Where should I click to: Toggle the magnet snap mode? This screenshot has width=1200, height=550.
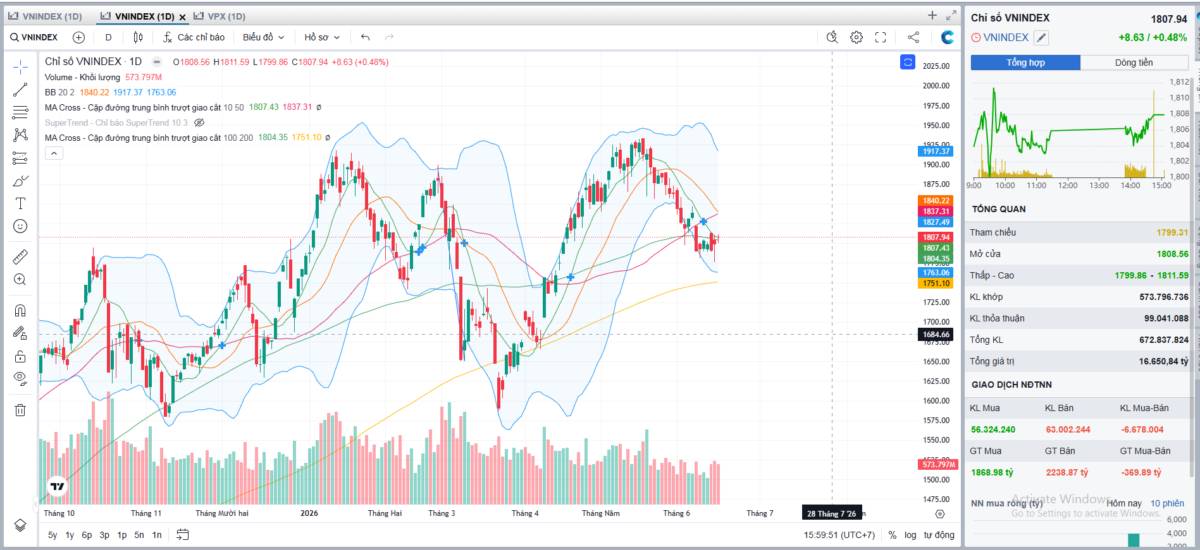coord(19,310)
